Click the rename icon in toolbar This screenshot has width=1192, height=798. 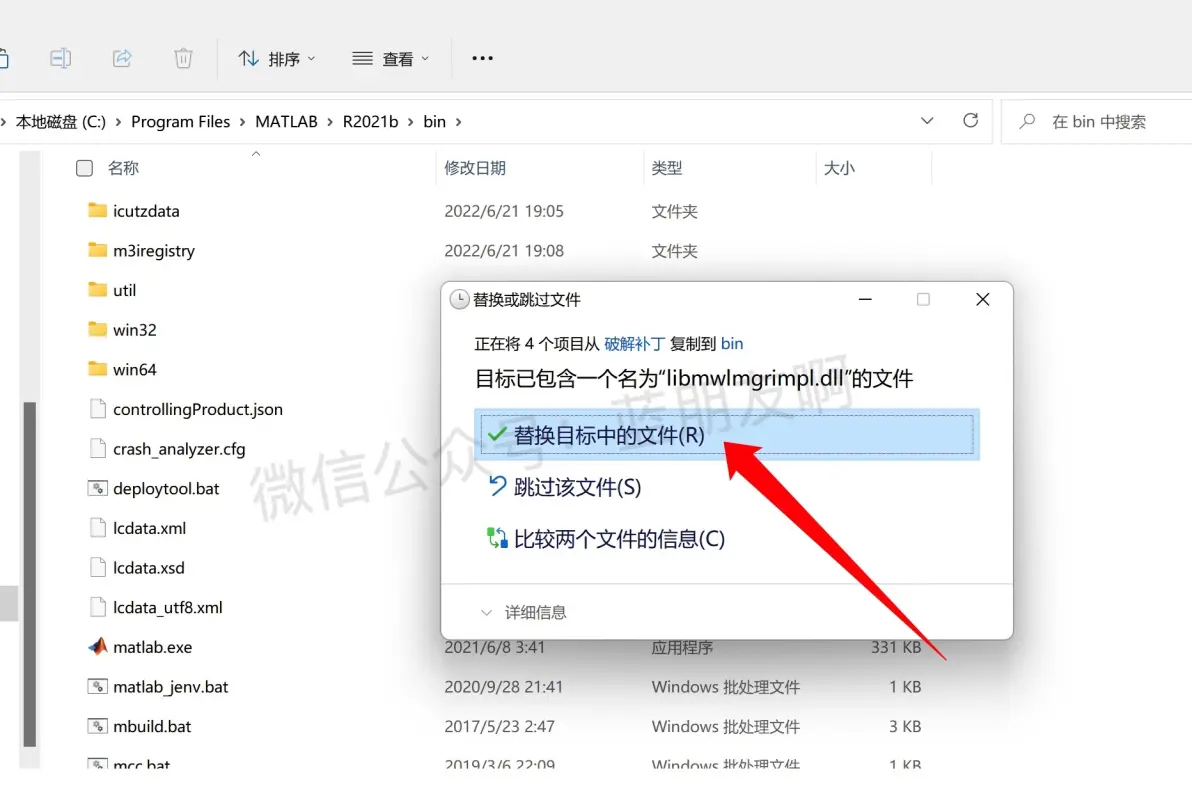click(x=61, y=58)
